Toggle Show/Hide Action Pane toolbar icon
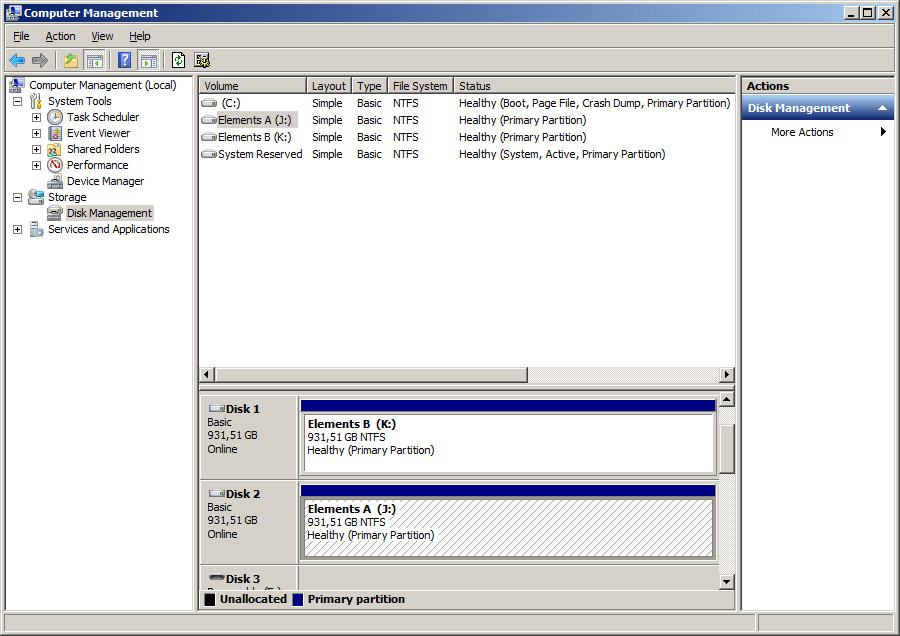The width and height of the screenshot is (900, 636). [x=149, y=60]
